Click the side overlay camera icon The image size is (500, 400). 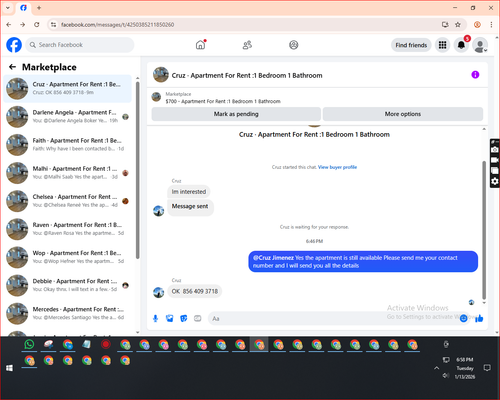(495, 150)
